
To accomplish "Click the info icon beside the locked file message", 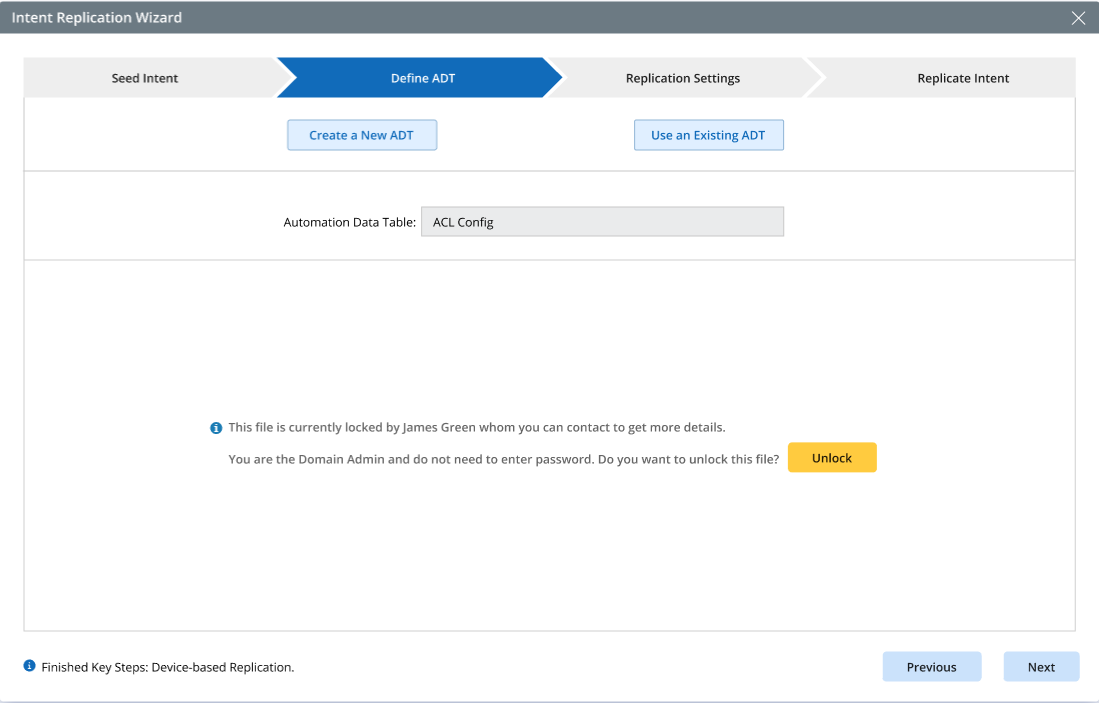I will pyautogui.click(x=216, y=428).
